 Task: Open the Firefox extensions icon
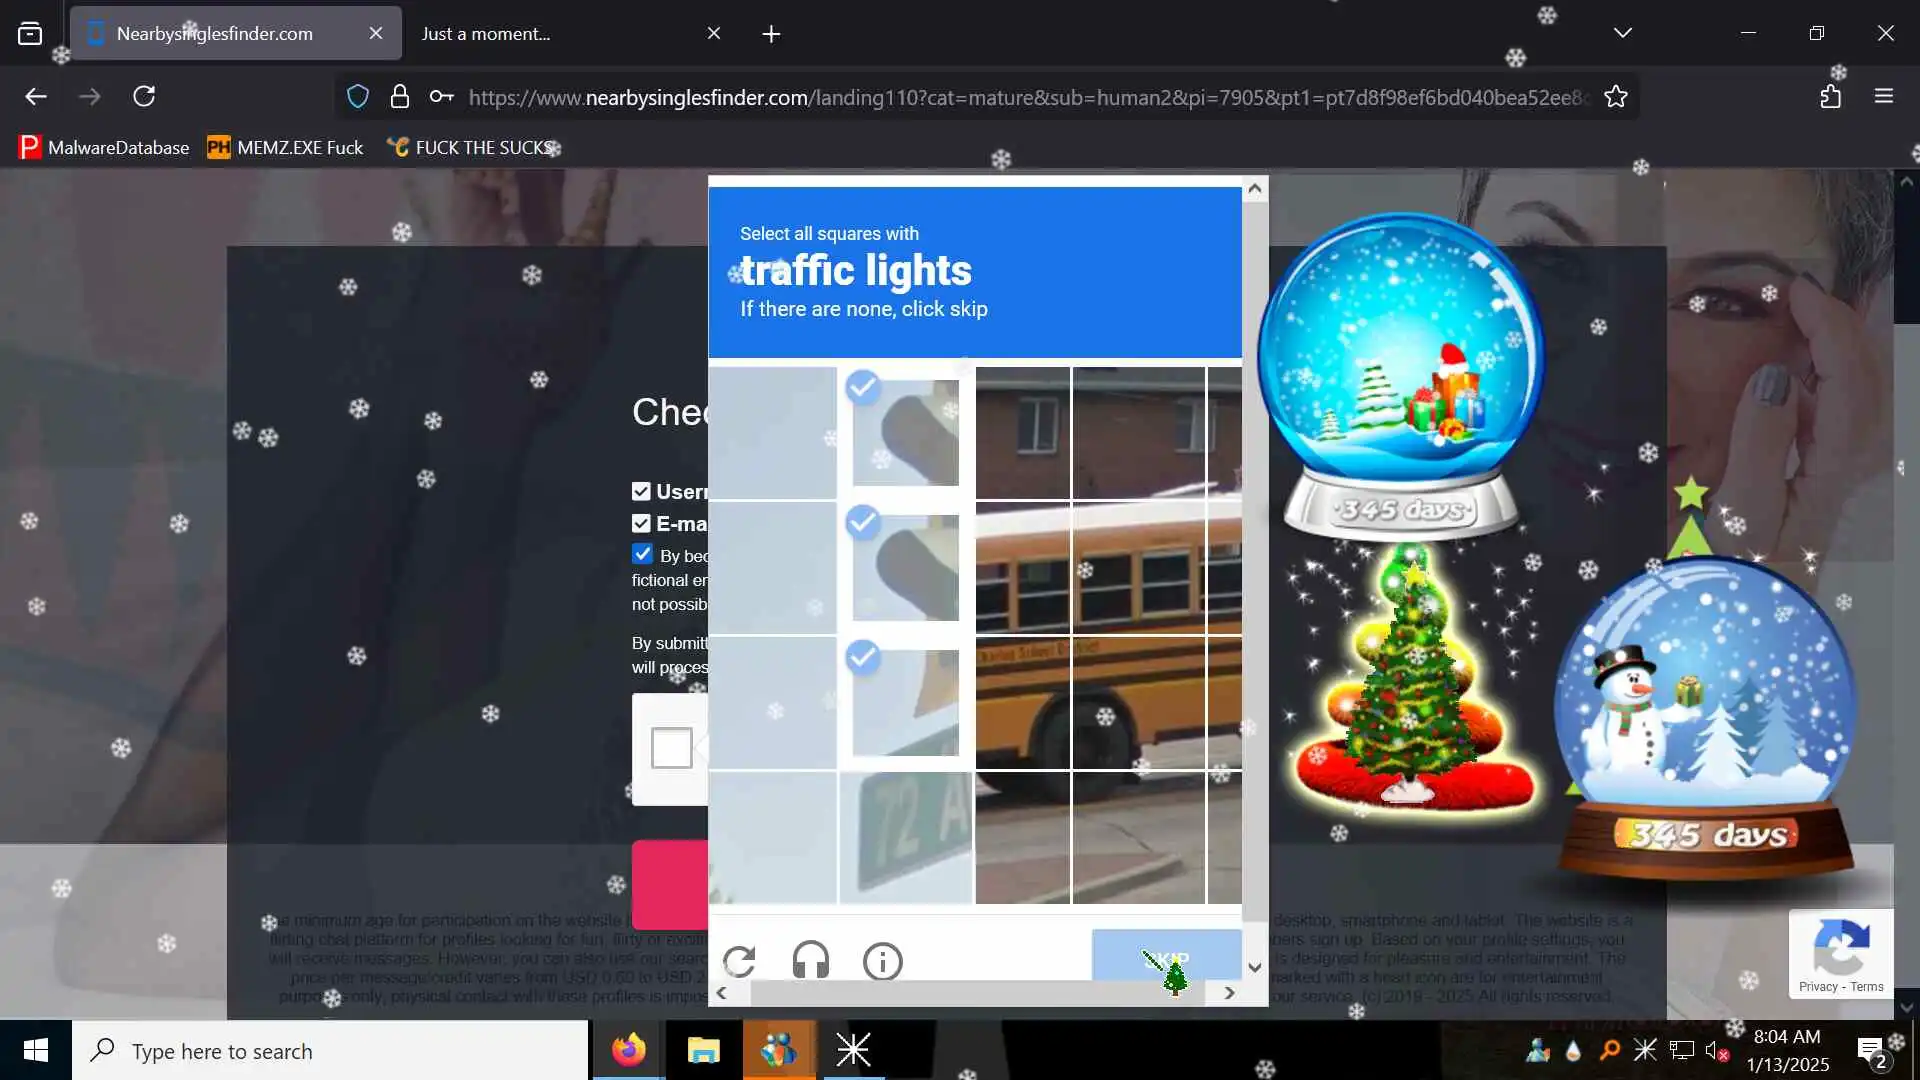pos(1830,96)
